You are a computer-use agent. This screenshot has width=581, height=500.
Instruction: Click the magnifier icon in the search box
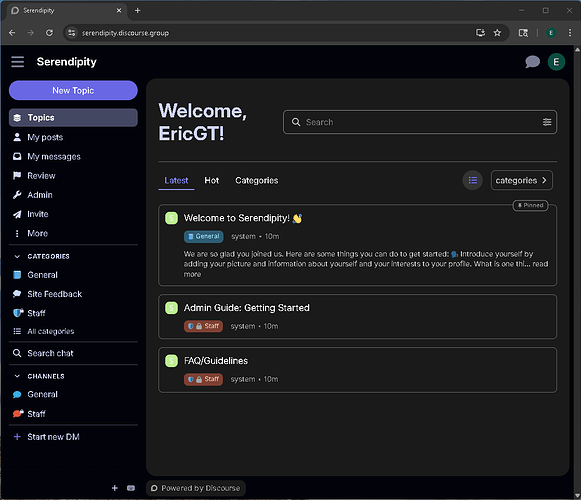point(296,122)
